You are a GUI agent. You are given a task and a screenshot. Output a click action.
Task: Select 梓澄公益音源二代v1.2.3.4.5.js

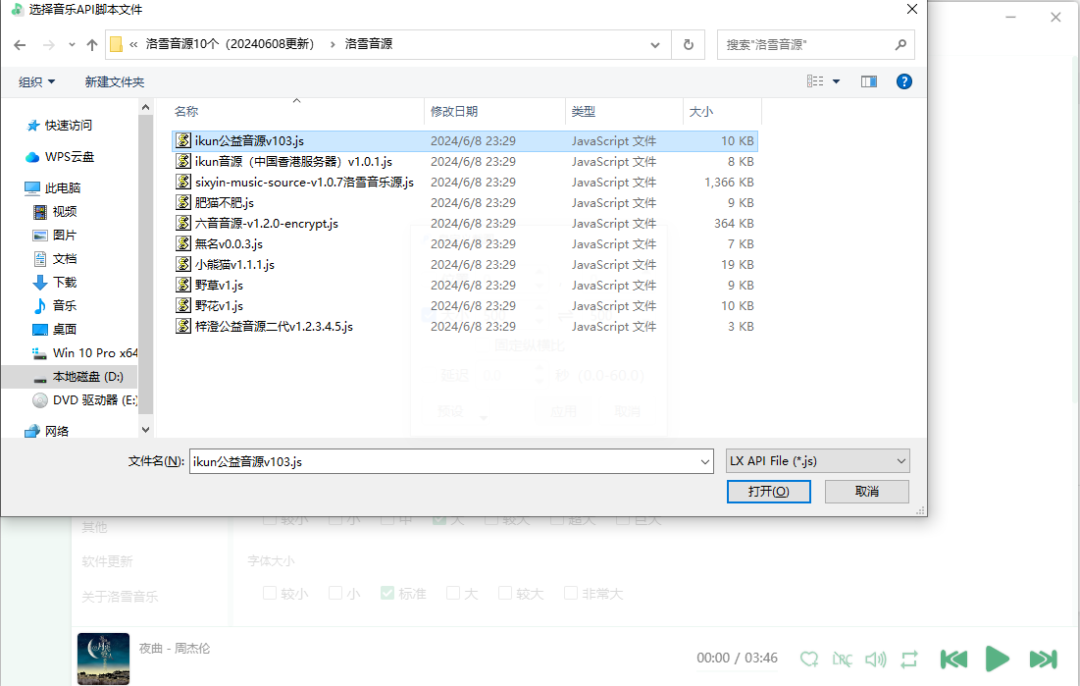[x=465, y=326]
